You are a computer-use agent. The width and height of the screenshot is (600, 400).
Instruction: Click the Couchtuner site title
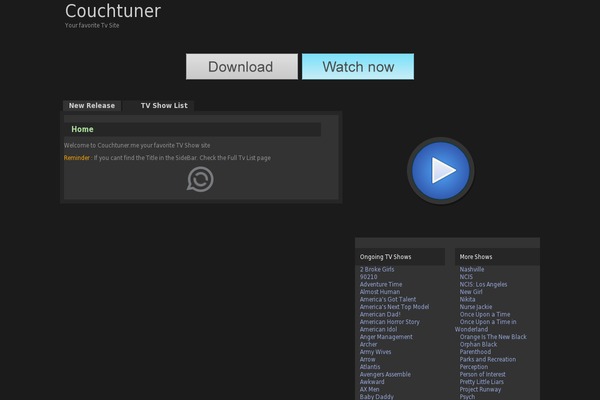113,11
